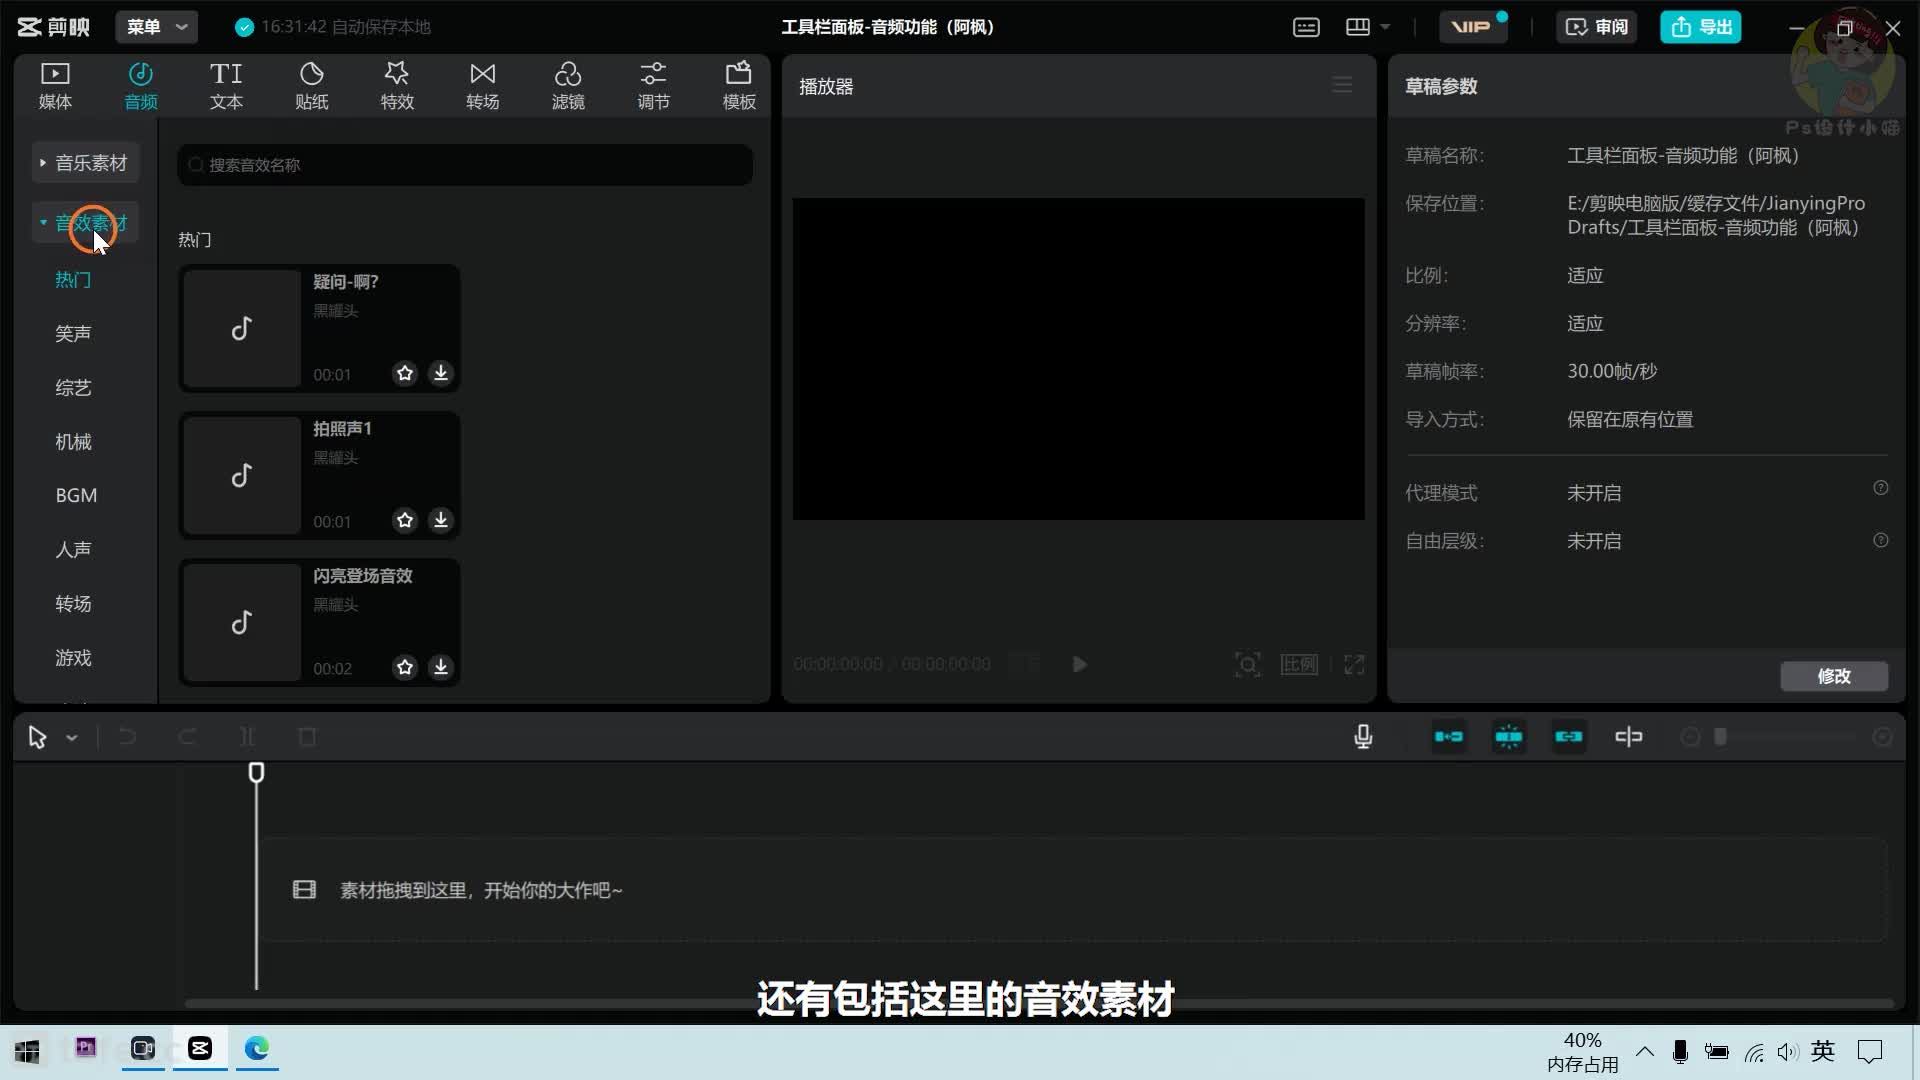Select the 热门 category in sidebar
This screenshot has height=1080, width=1920.
click(73, 280)
